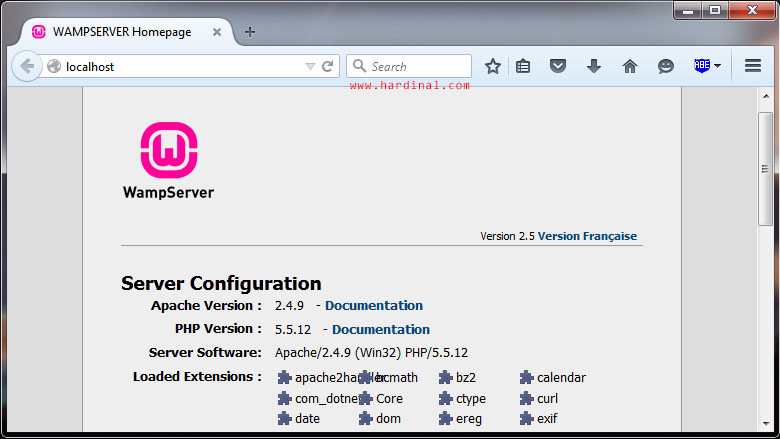
Task: Click the ABE spell checker icon
Action: click(x=702, y=65)
